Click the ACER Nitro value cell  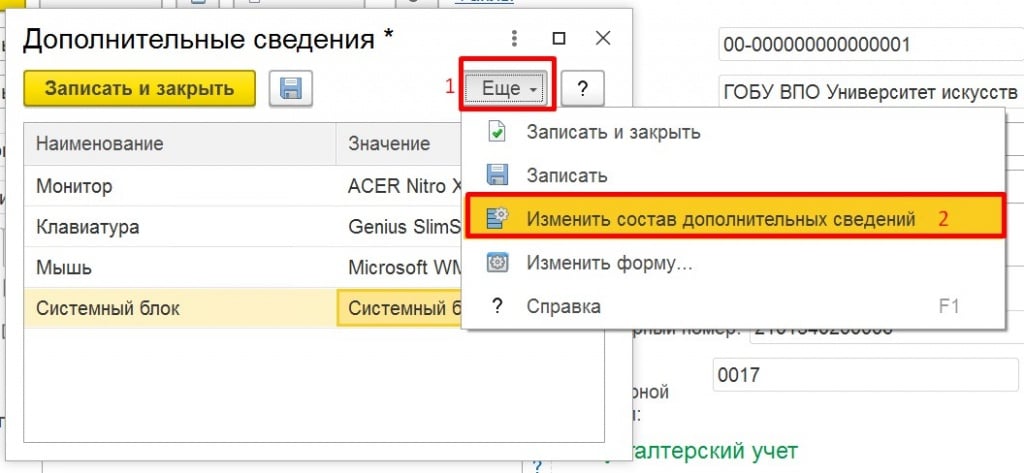(399, 186)
